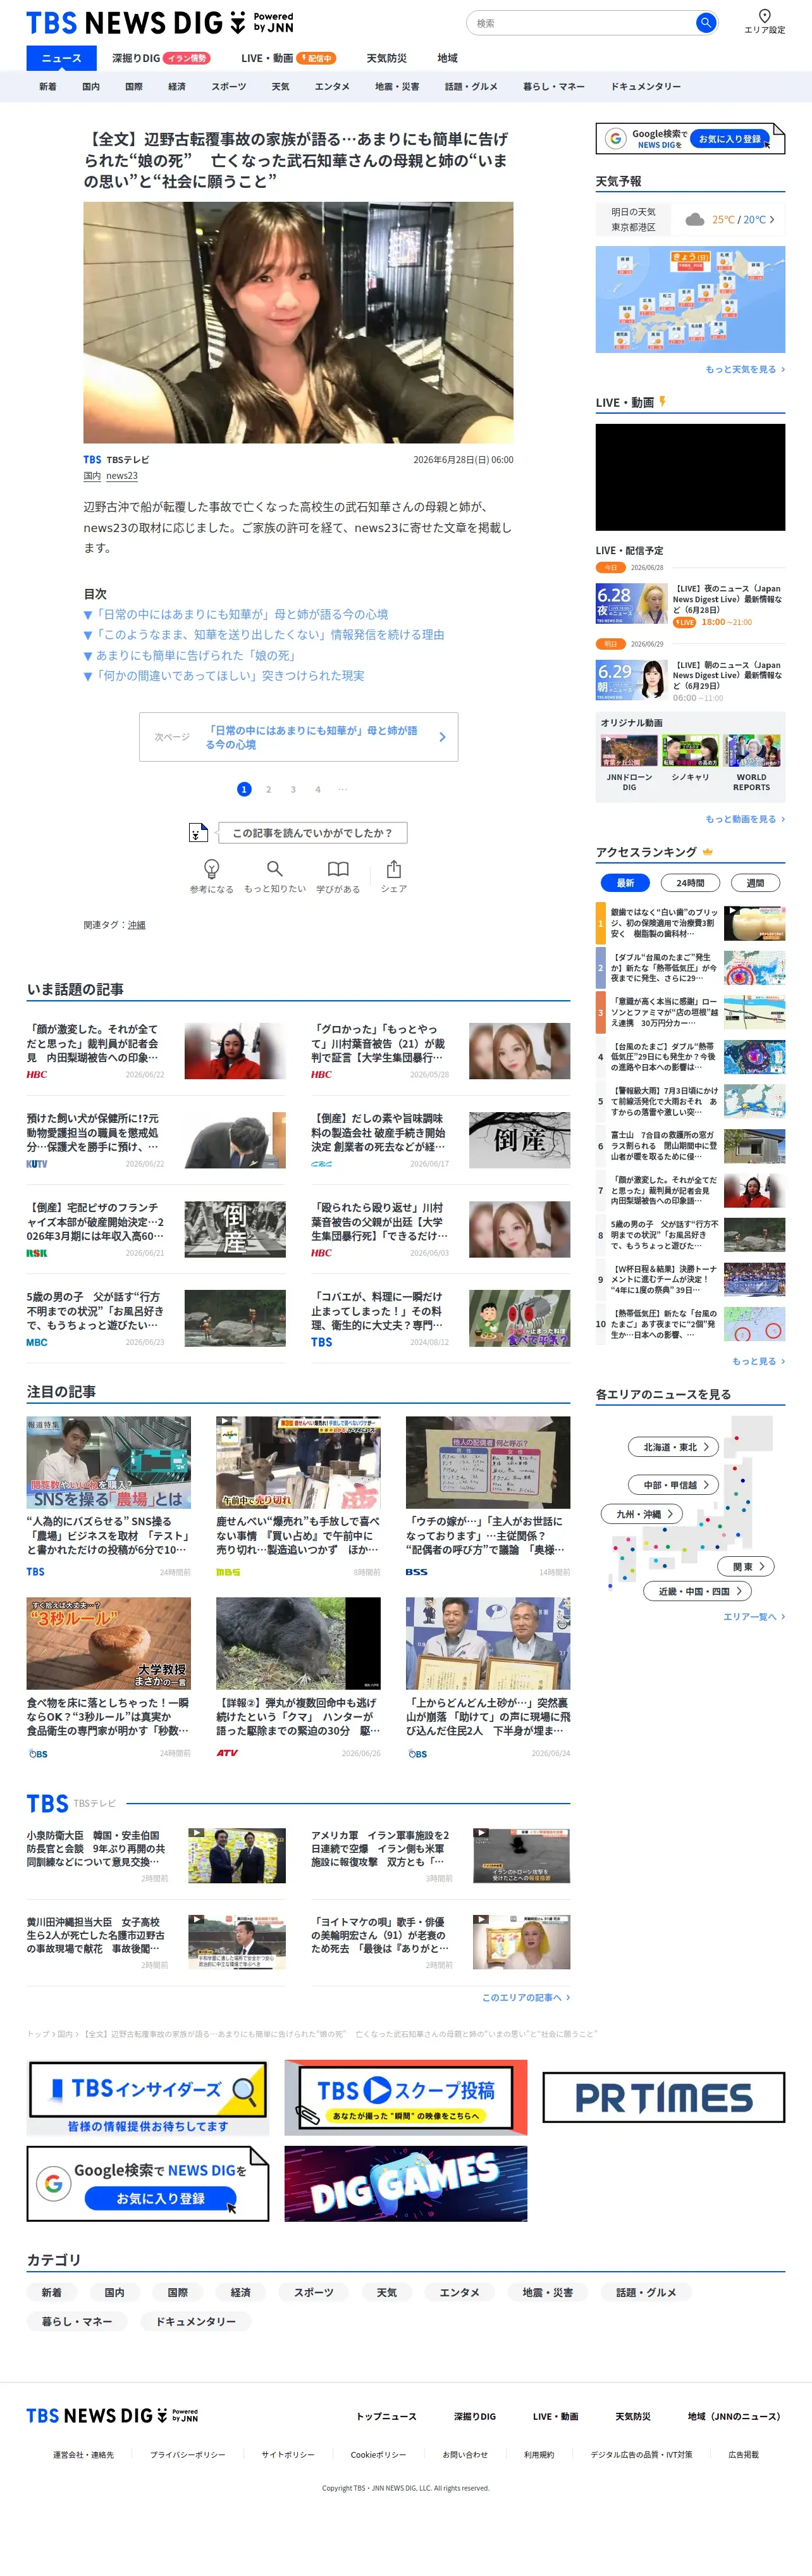Go to article page 4 in the pagination
This screenshot has height=2576, width=812.
click(318, 789)
